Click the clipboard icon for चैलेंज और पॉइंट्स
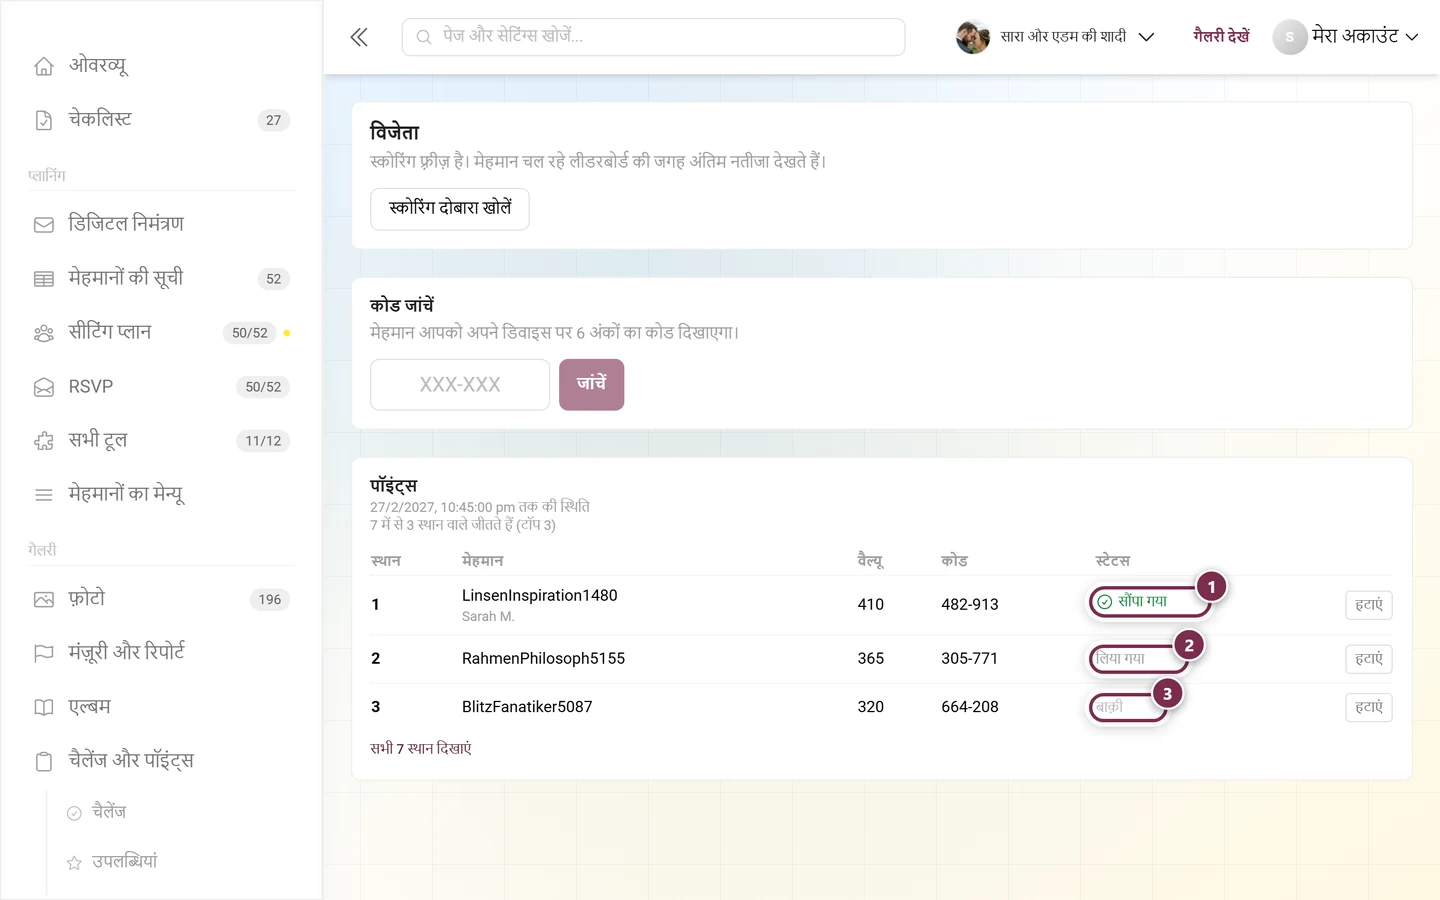 [44, 762]
